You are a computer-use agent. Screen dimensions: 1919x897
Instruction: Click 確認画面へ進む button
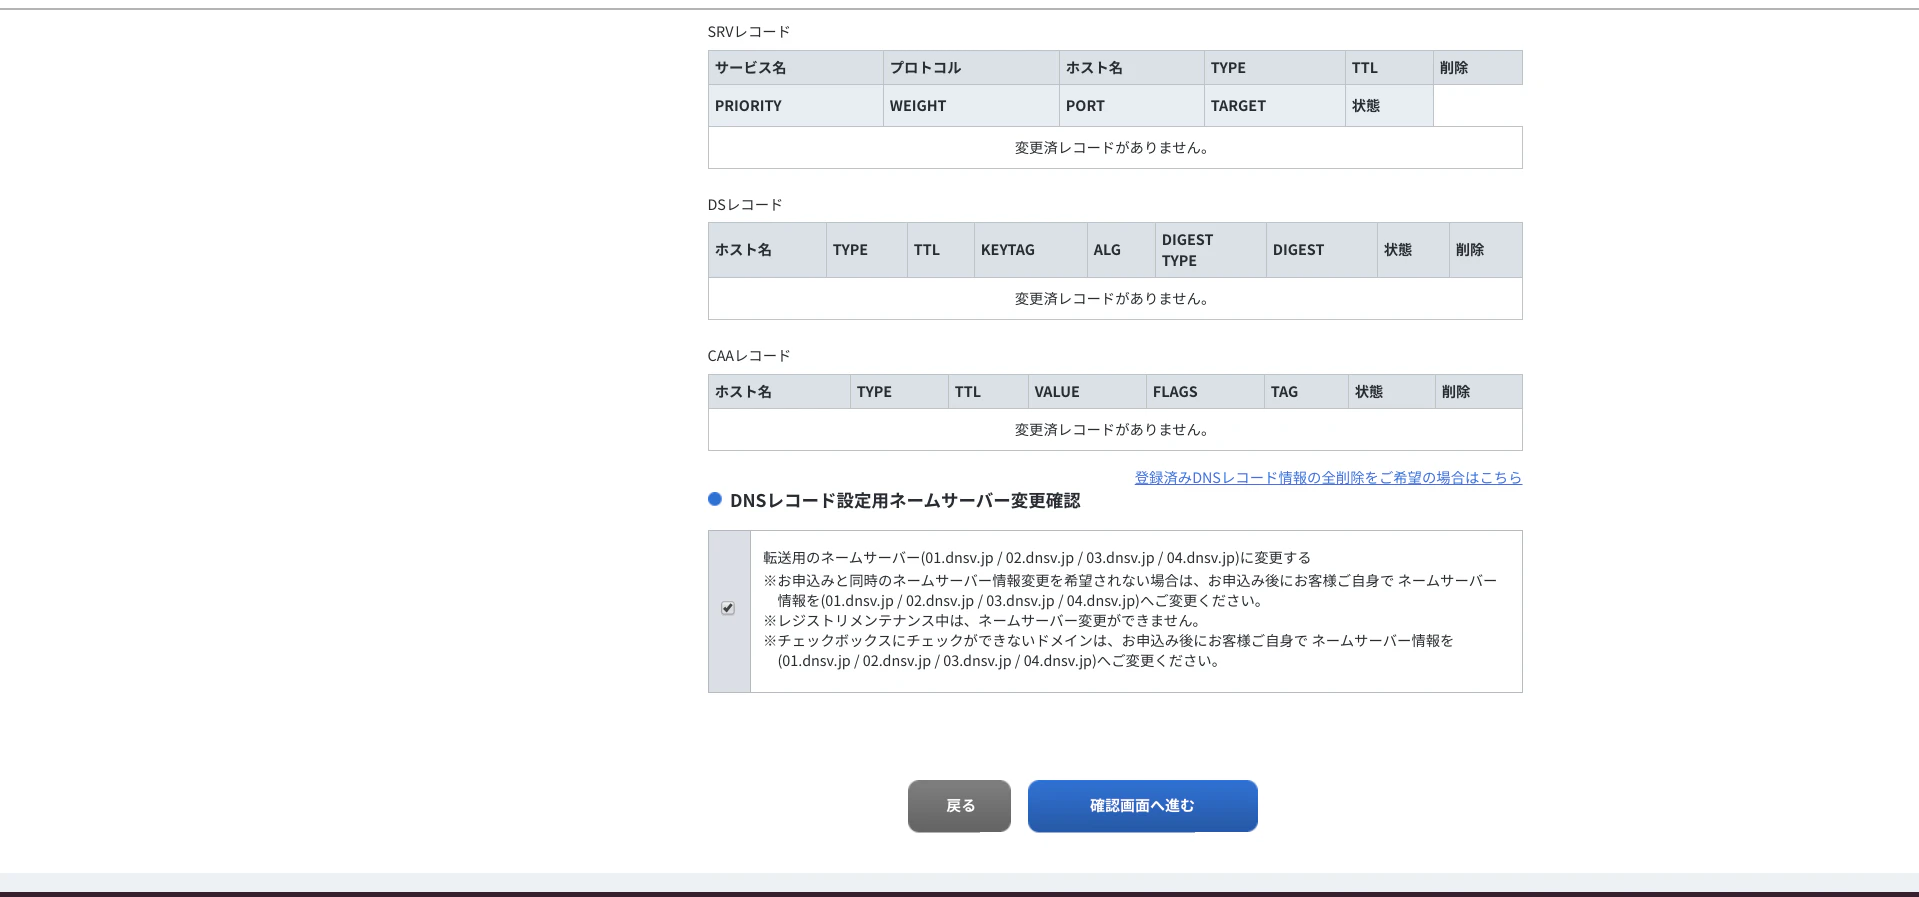1142,806
